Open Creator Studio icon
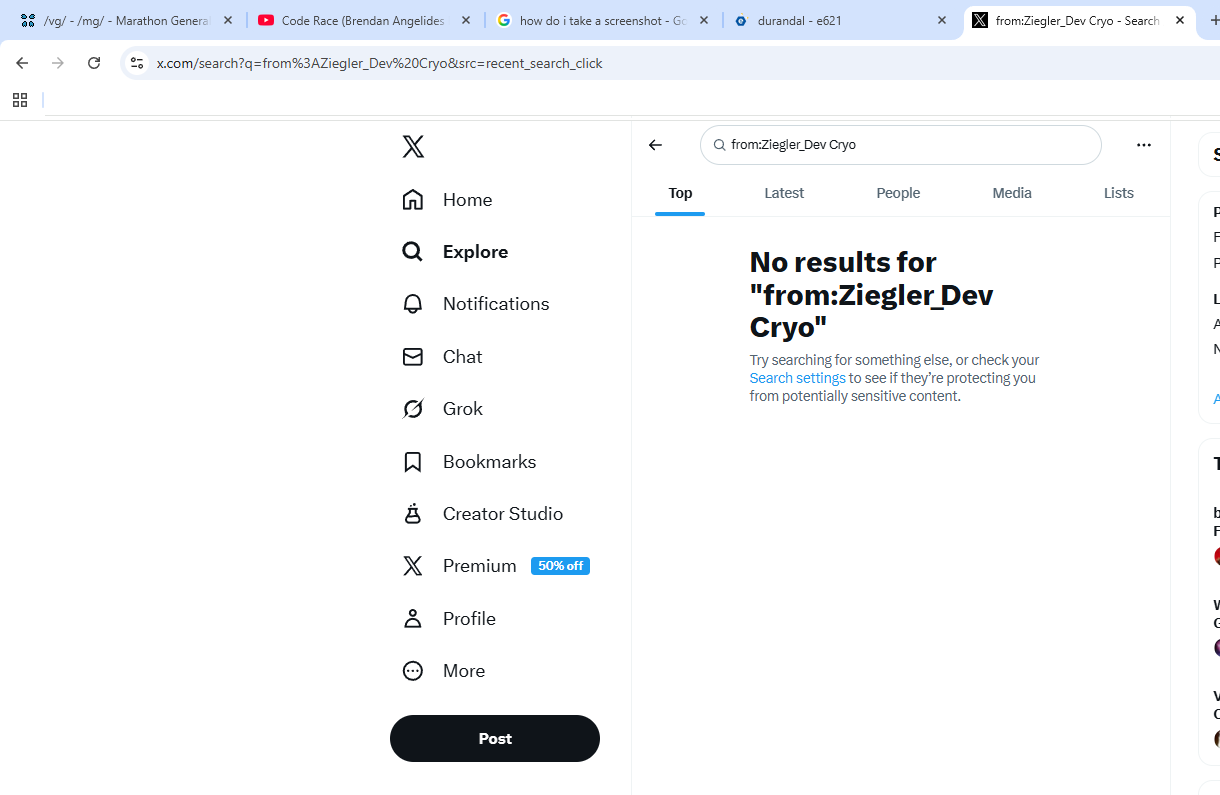 click(413, 514)
